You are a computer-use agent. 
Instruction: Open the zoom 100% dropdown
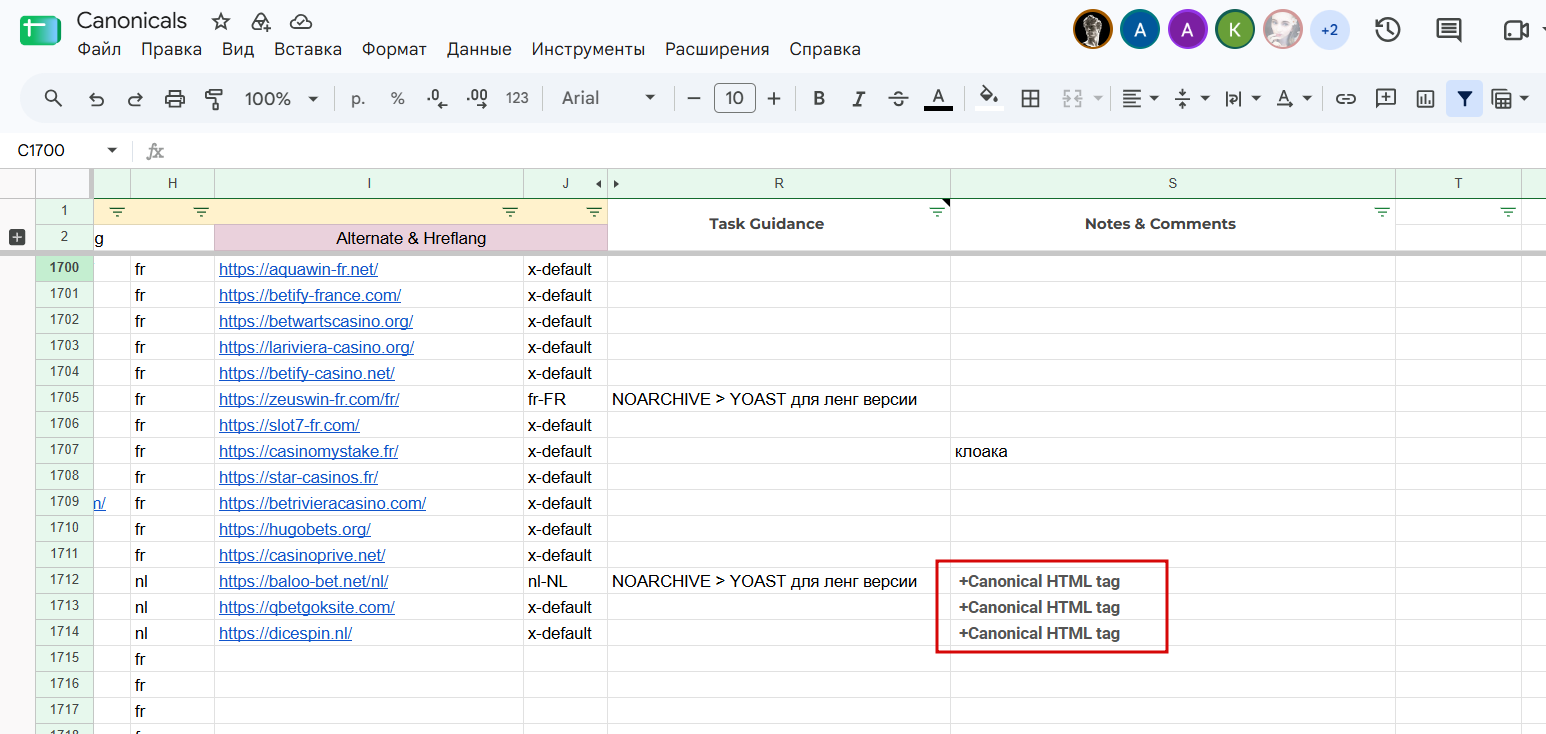coord(282,98)
